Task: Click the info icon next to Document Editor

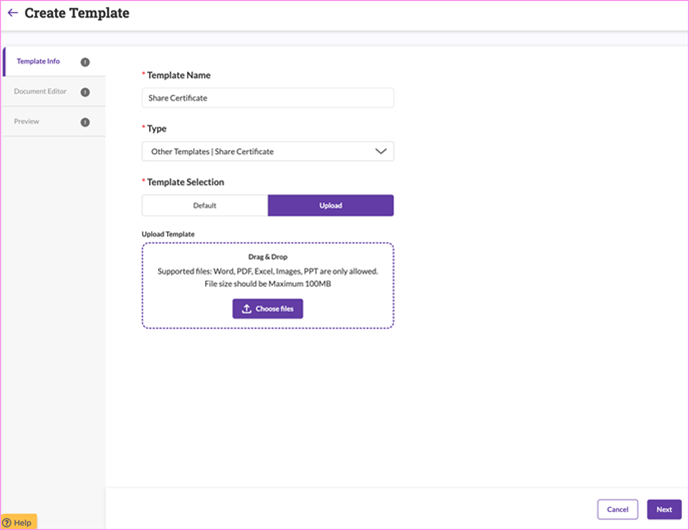Action: (85, 92)
